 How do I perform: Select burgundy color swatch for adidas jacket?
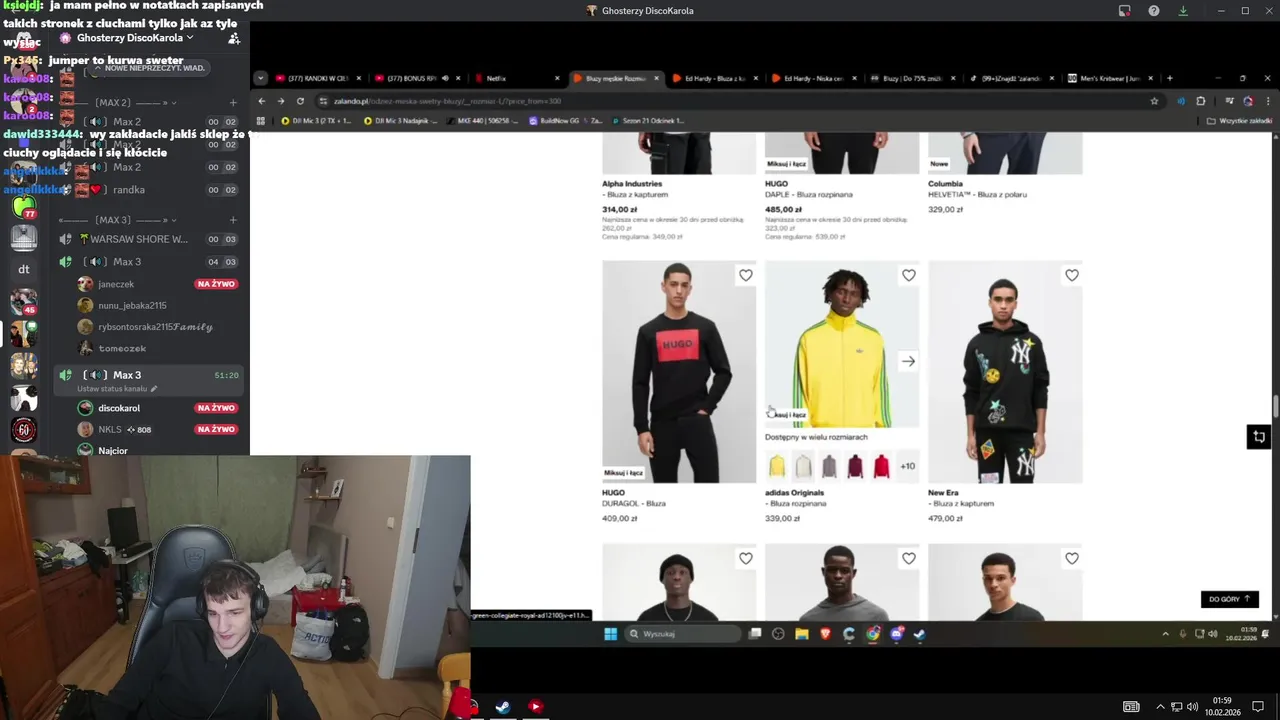point(855,466)
